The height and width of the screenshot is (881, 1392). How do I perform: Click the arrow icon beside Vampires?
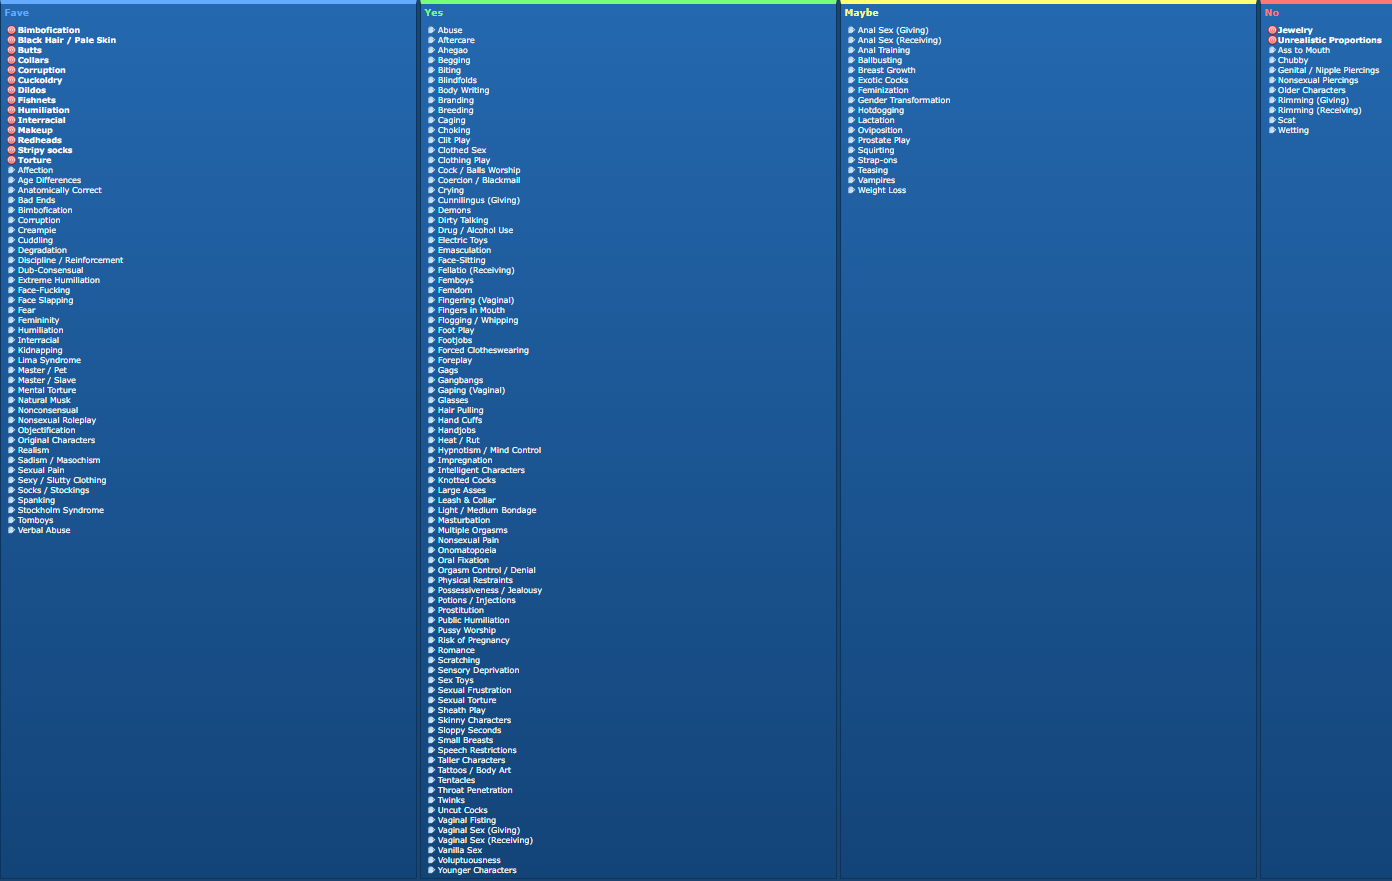(852, 180)
